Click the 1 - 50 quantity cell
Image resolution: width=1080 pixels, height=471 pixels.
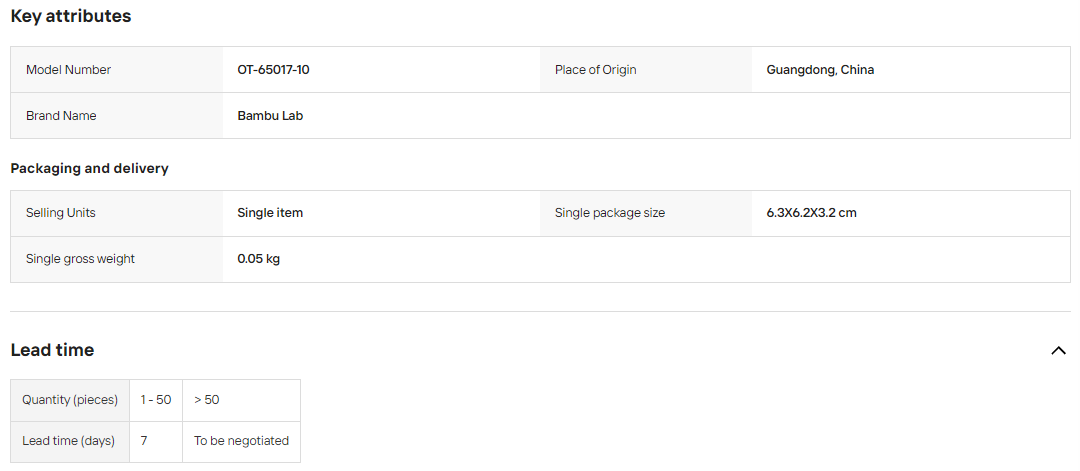[156, 400]
